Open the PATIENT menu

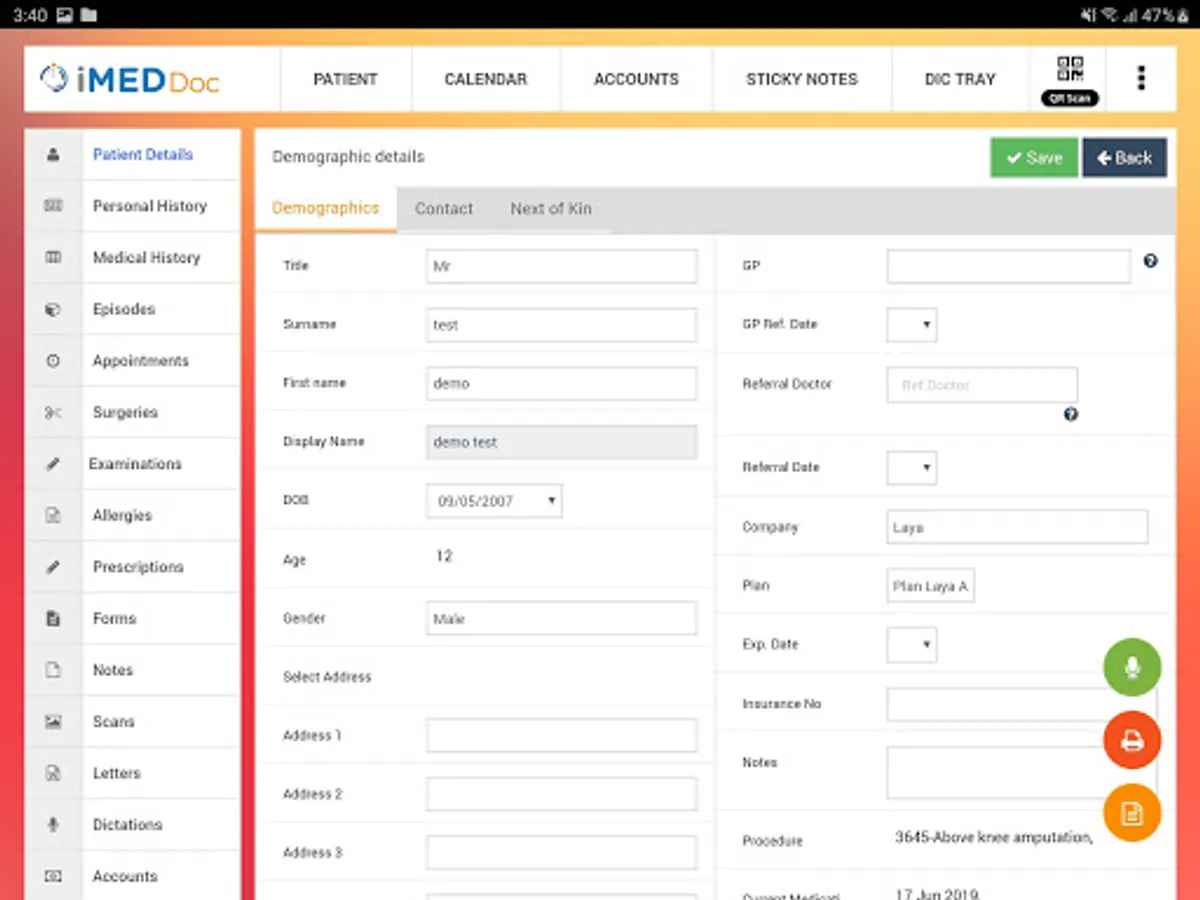[x=345, y=79]
